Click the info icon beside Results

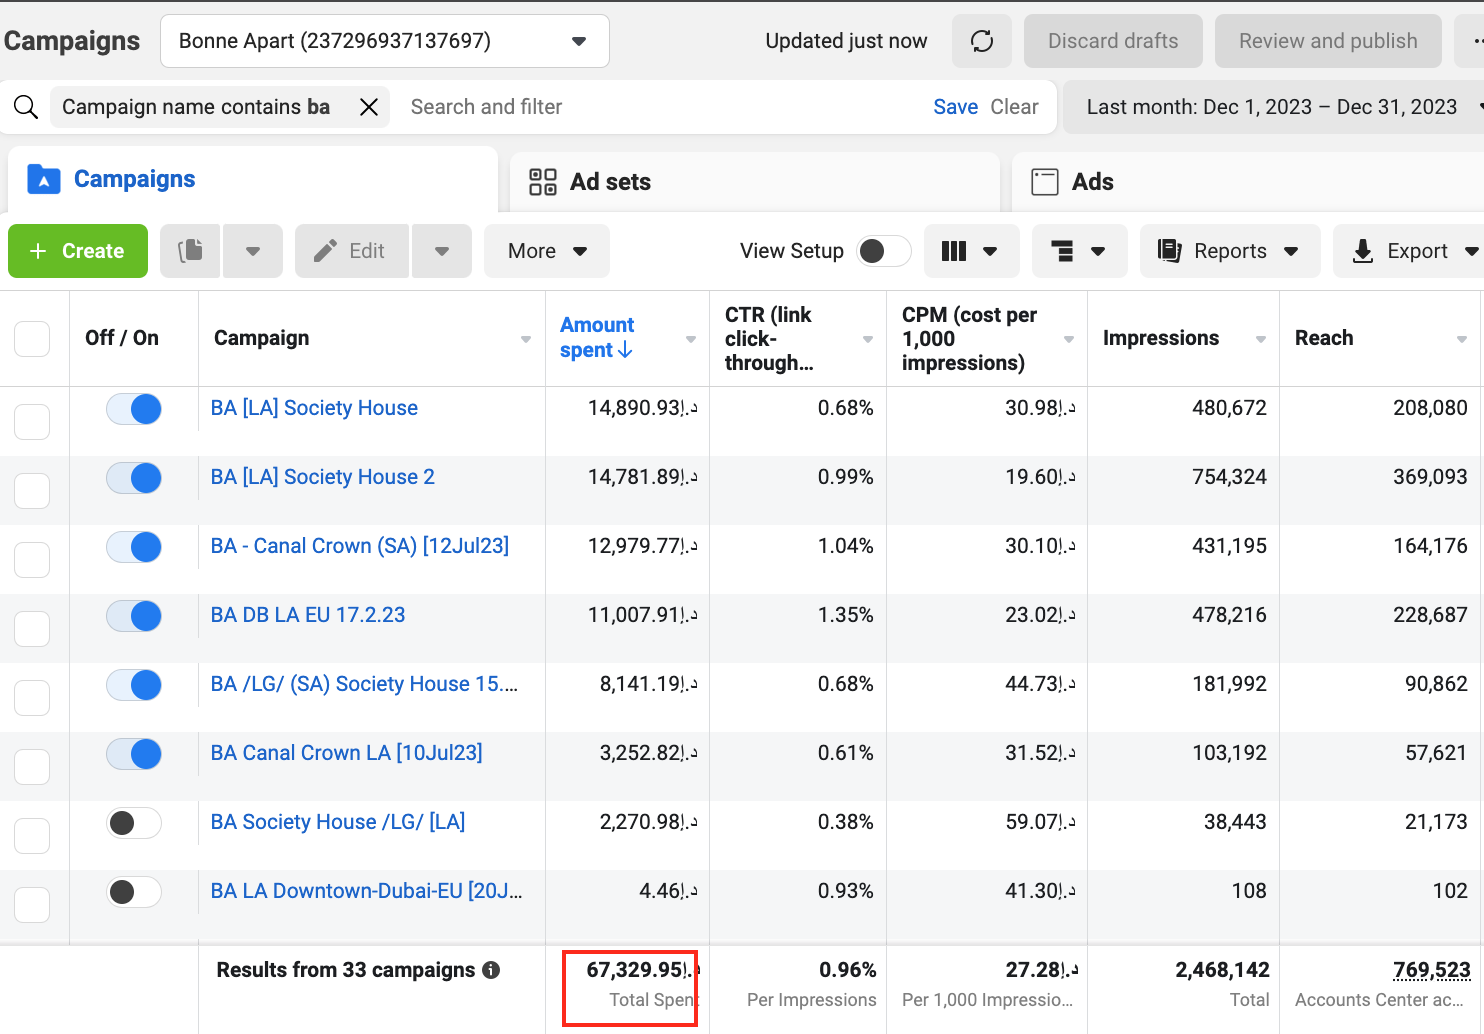point(491,970)
